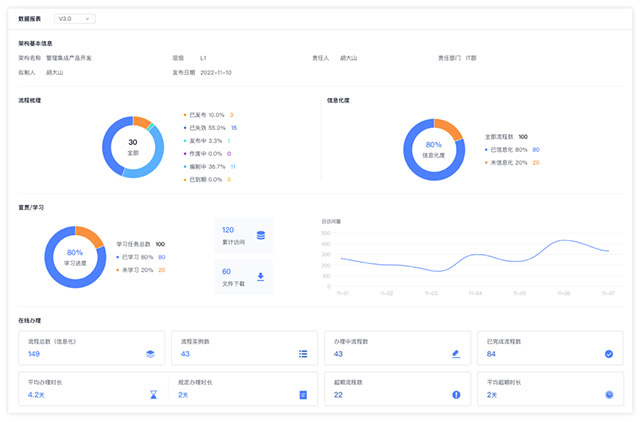Click the database icon in 累计访问 card
Screen dimensions: 640x422
pos(261,236)
